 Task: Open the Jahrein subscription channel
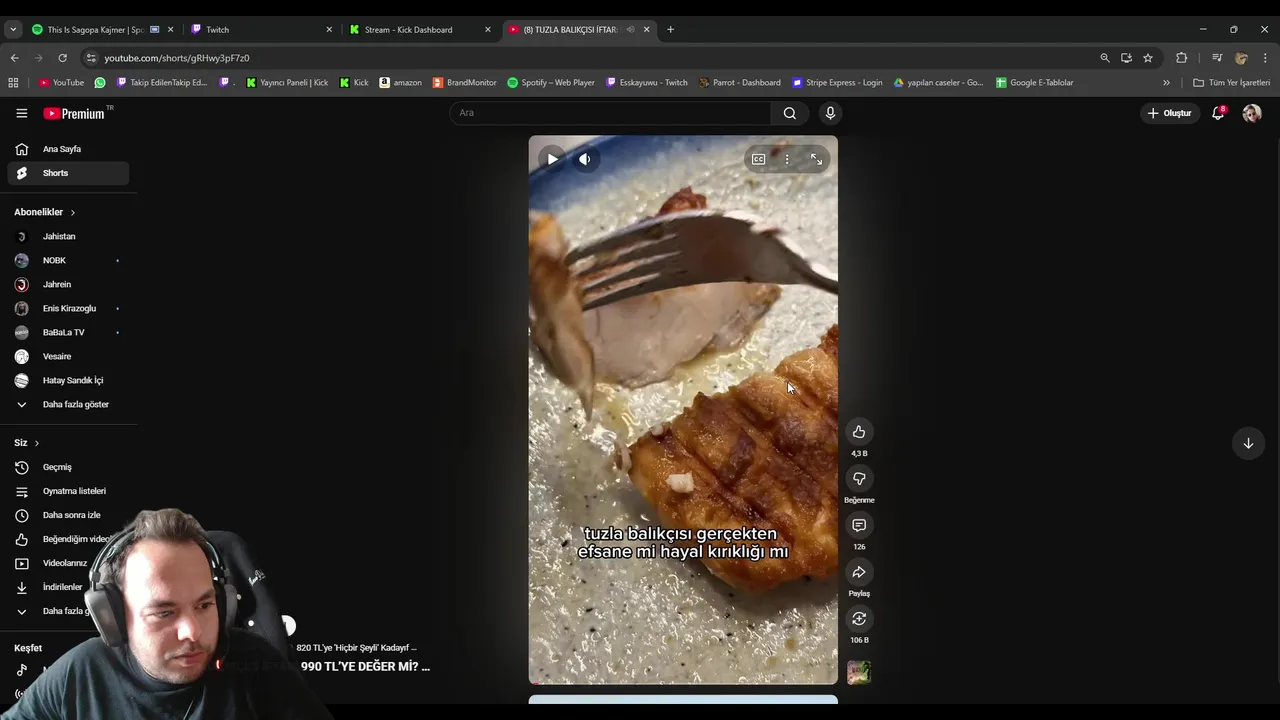coord(68,284)
